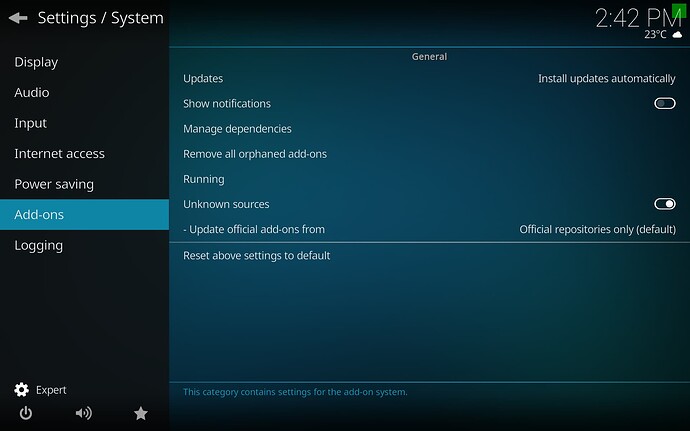
Task: Select the Add-ons category
Action: point(84,214)
